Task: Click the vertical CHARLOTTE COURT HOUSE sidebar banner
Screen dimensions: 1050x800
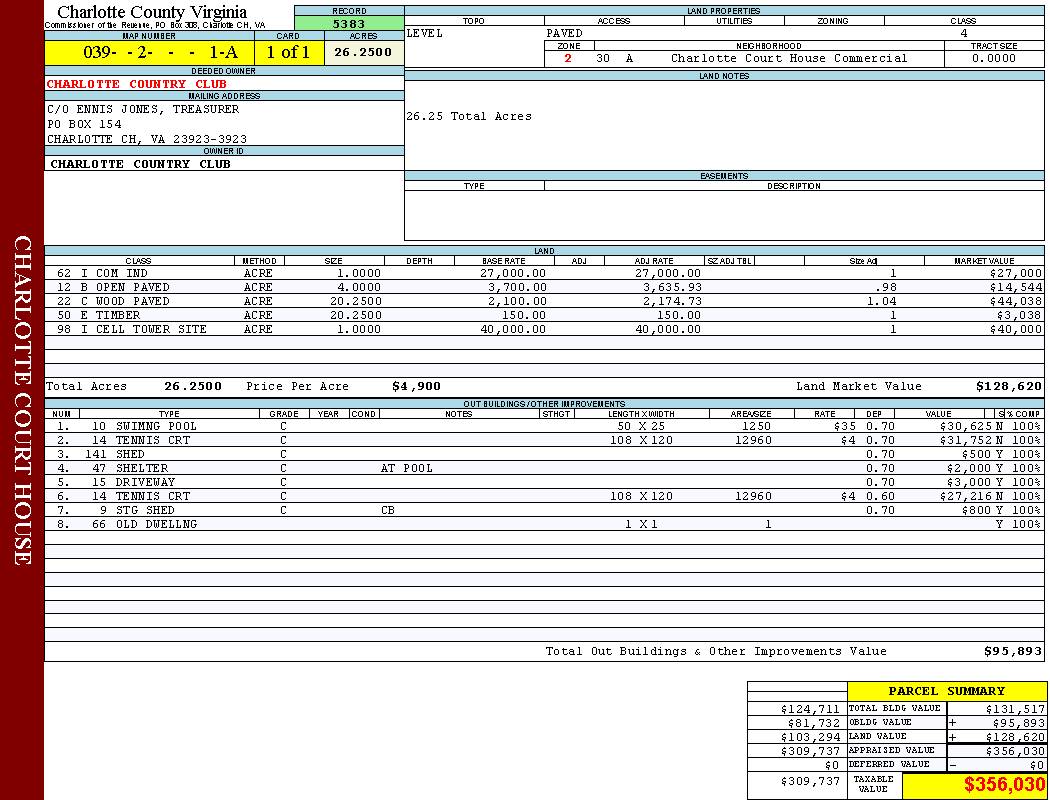Action: click(22, 400)
